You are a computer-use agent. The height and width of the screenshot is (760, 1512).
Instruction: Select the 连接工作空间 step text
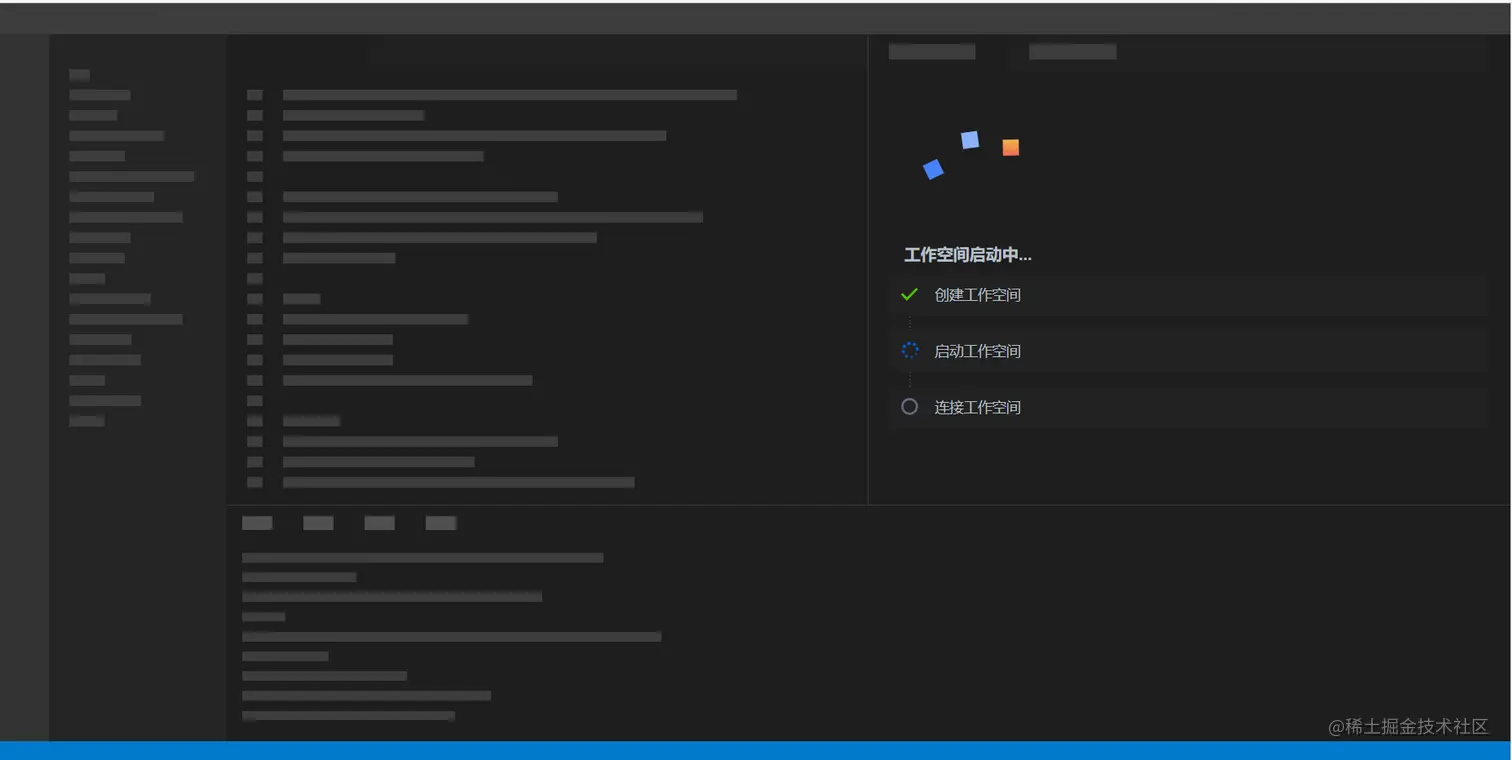pos(977,407)
